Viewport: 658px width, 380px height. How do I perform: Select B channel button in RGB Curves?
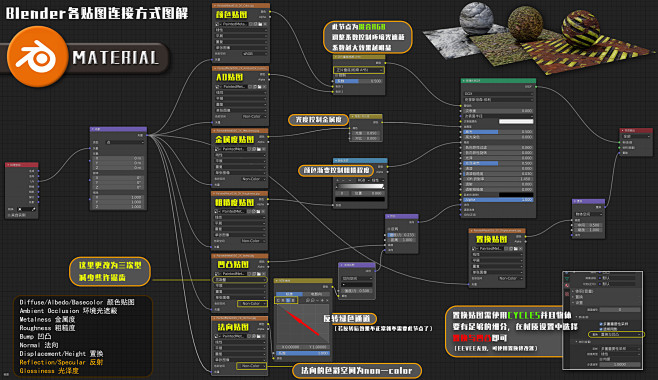(x=293, y=300)
